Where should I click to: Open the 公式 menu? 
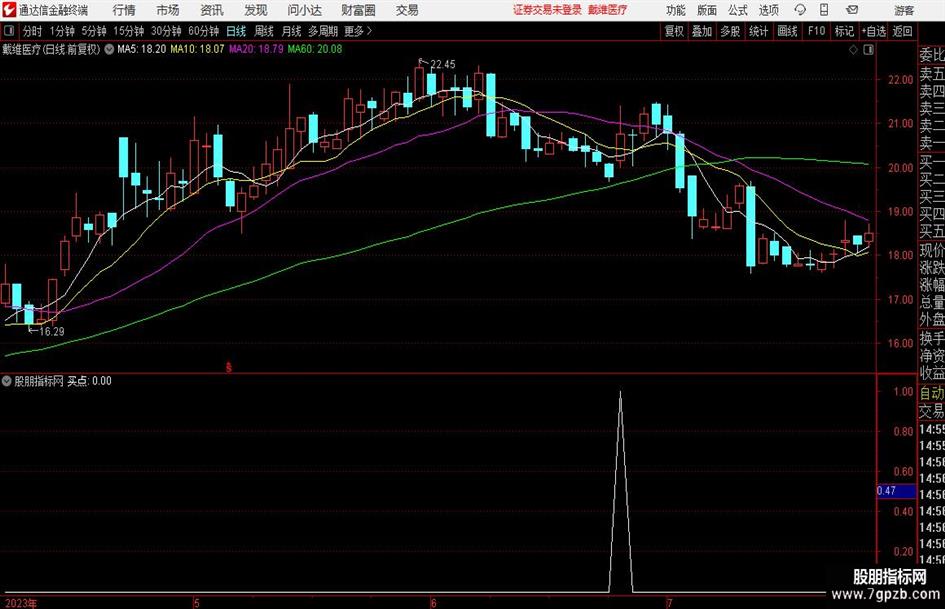(738, 10)
